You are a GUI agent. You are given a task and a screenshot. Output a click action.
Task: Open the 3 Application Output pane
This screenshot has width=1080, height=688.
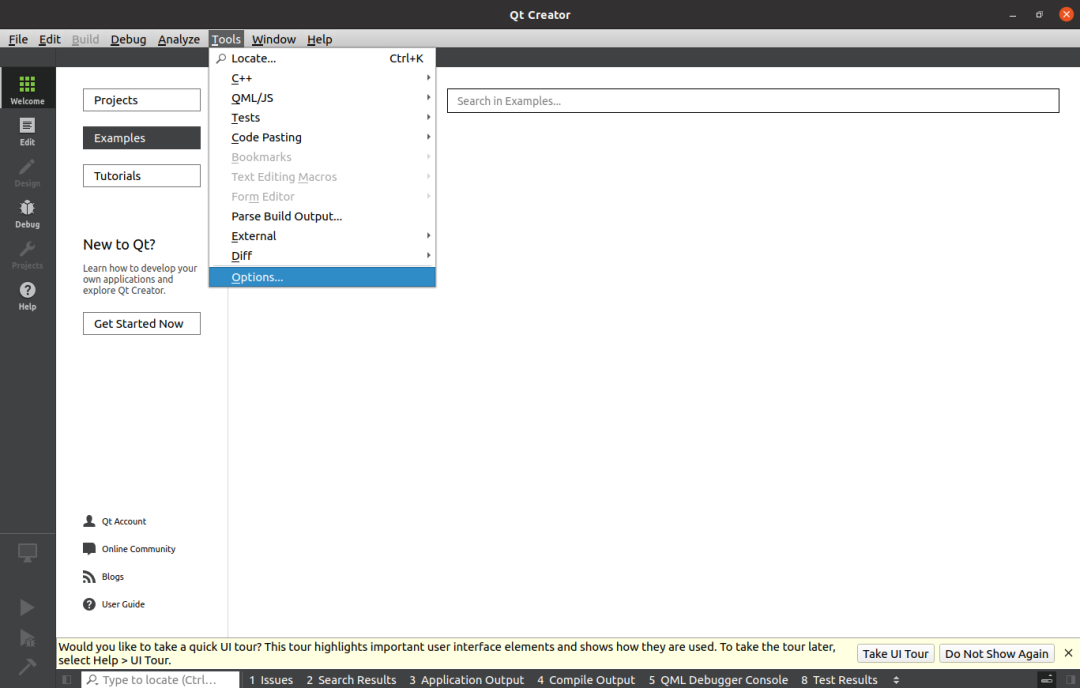[466, 680]
